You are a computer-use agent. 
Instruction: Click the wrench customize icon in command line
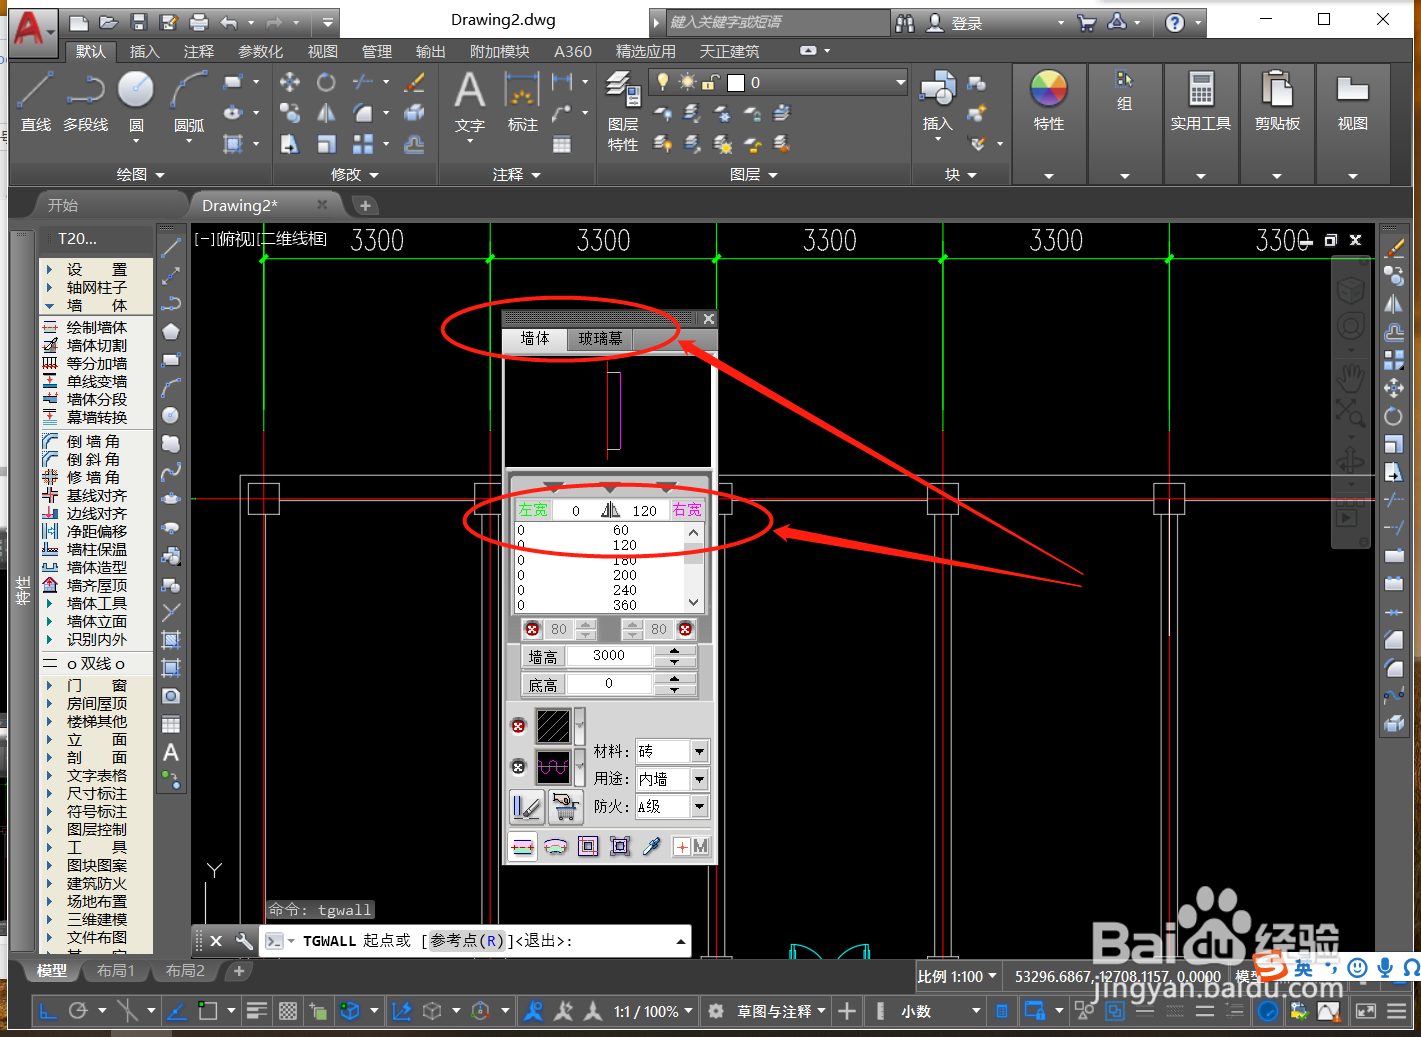(244, 941)
